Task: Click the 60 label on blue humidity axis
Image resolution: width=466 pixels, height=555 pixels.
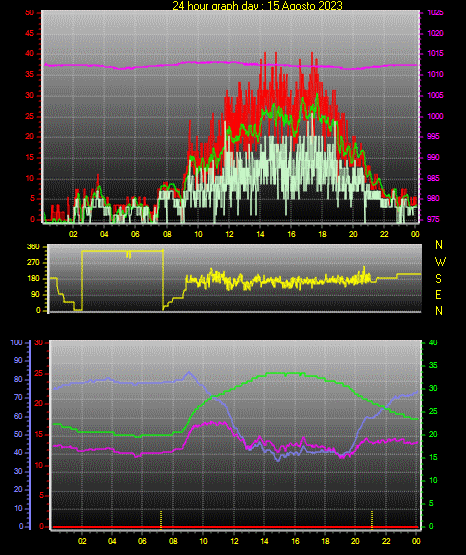Action: point(18,416)
